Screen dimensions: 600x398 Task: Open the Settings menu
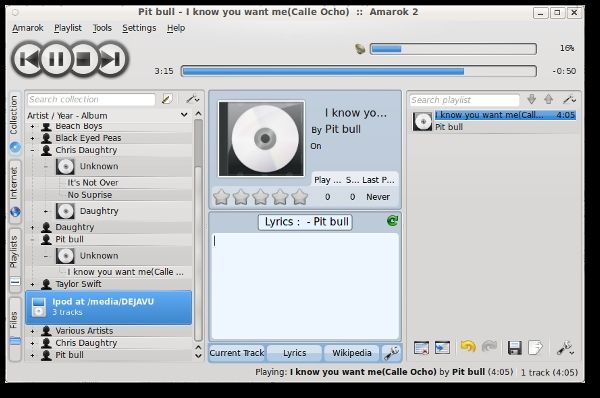(139, 28)
